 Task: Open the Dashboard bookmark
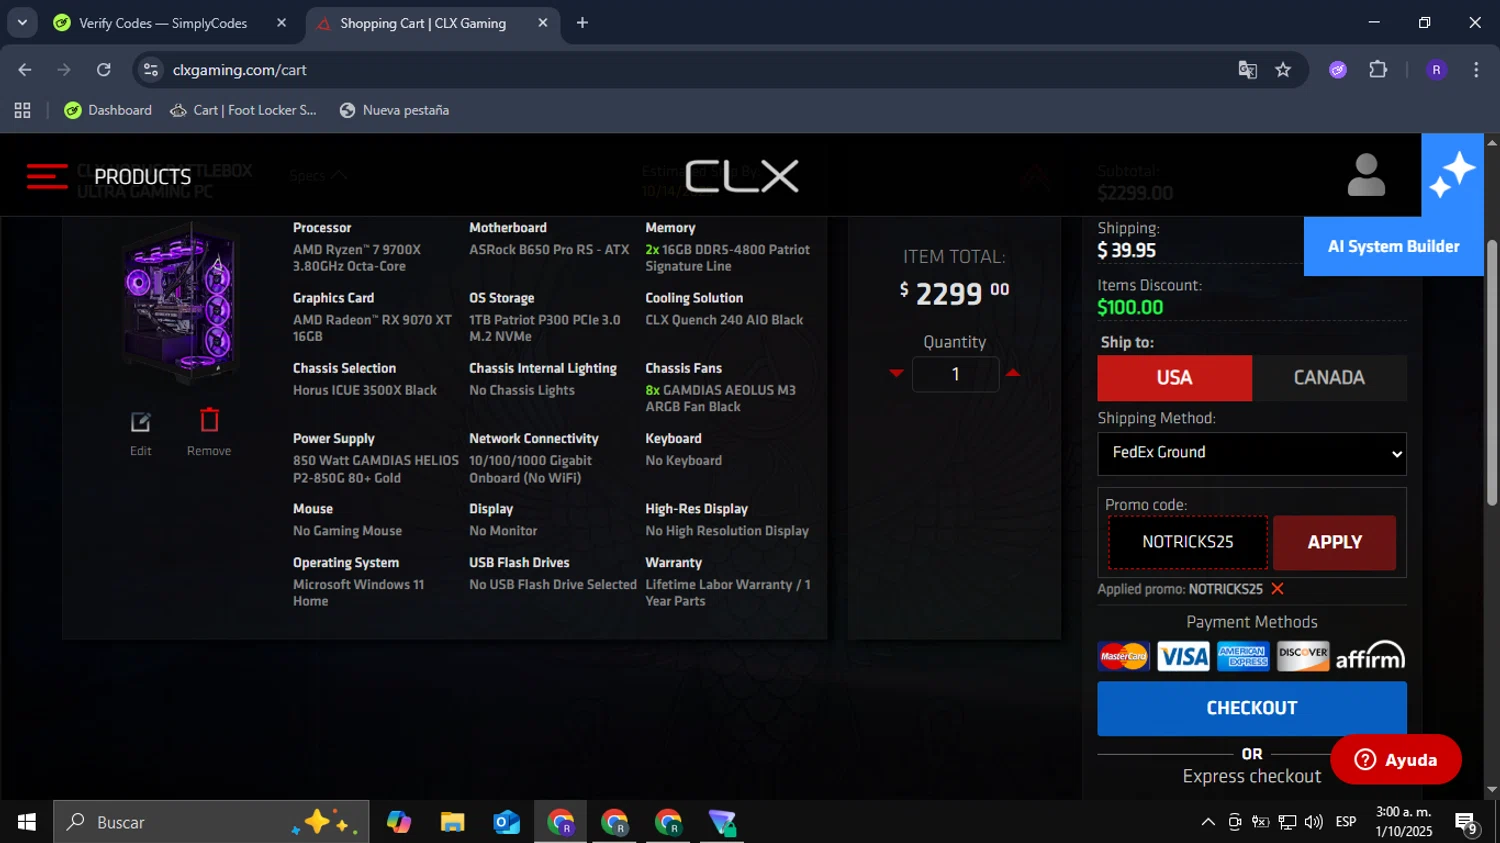tap(108, 110)
